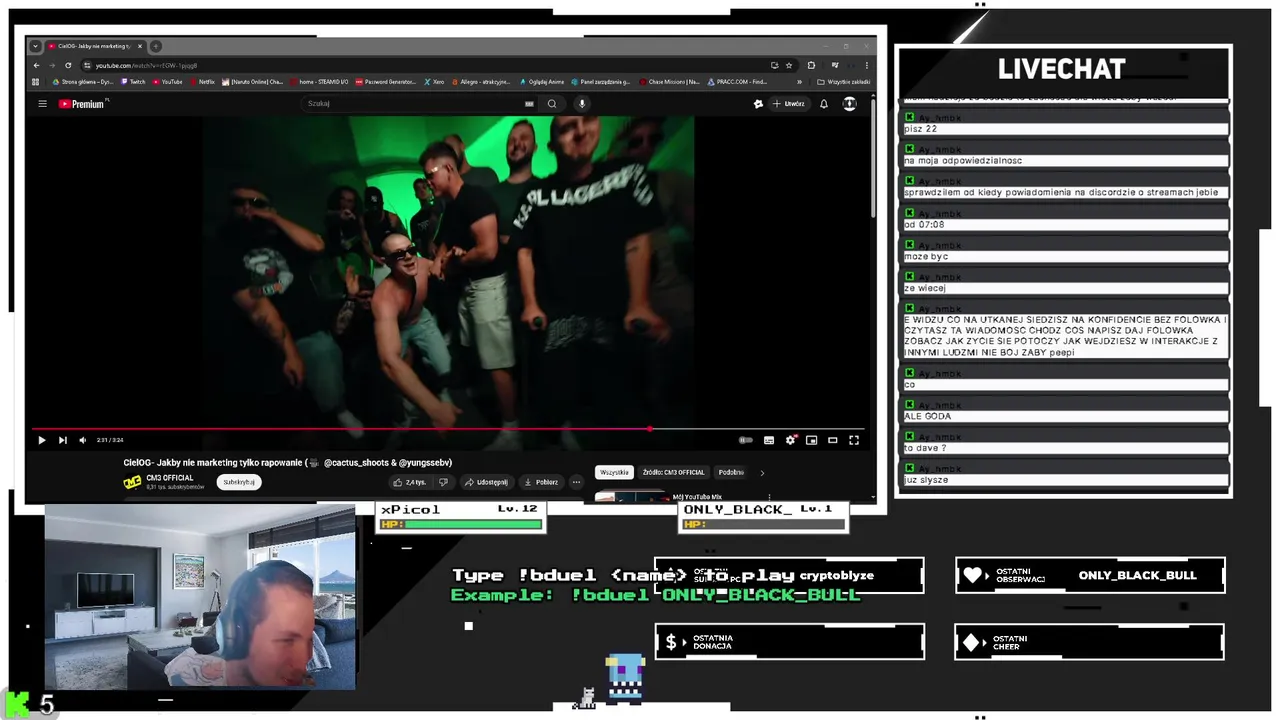Seek video using the red progress bar
Screen dimensions: 1280x720
coord(448,429)
